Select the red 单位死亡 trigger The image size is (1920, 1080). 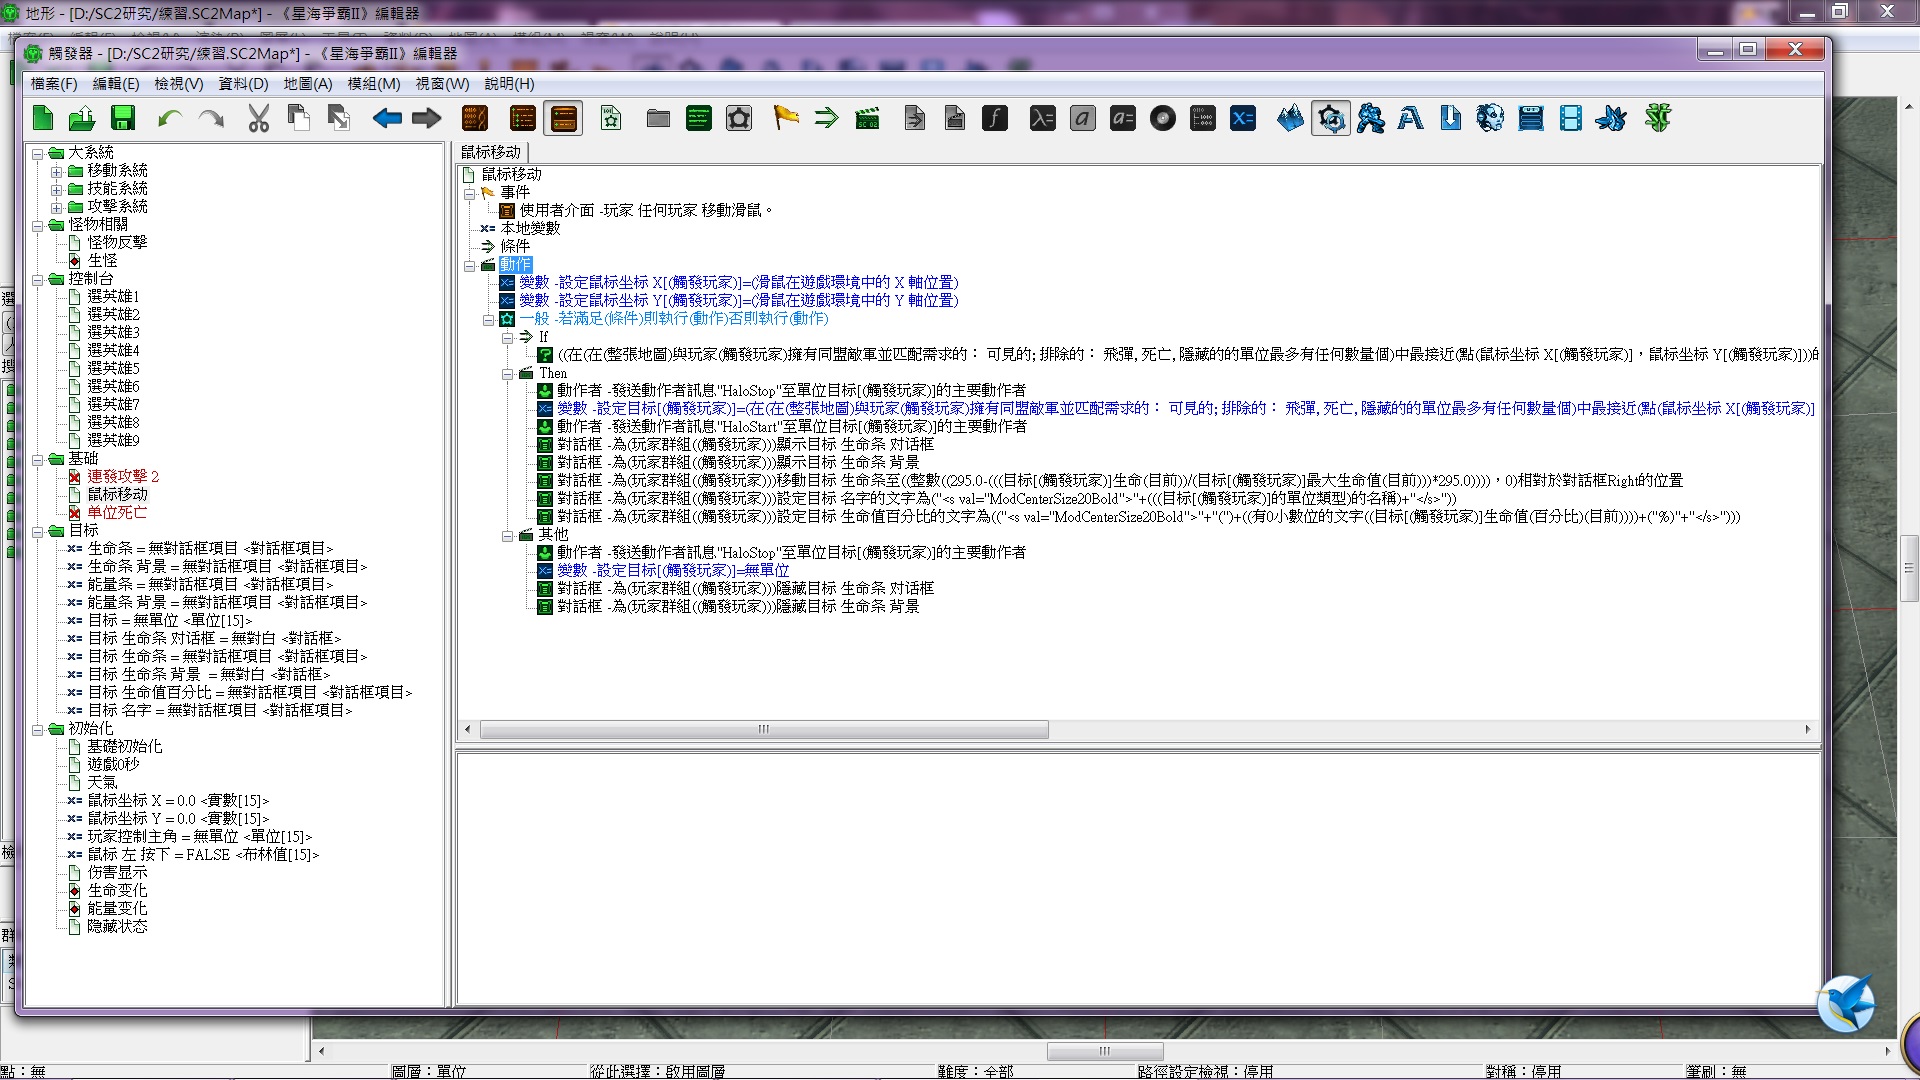pos(117,512)
